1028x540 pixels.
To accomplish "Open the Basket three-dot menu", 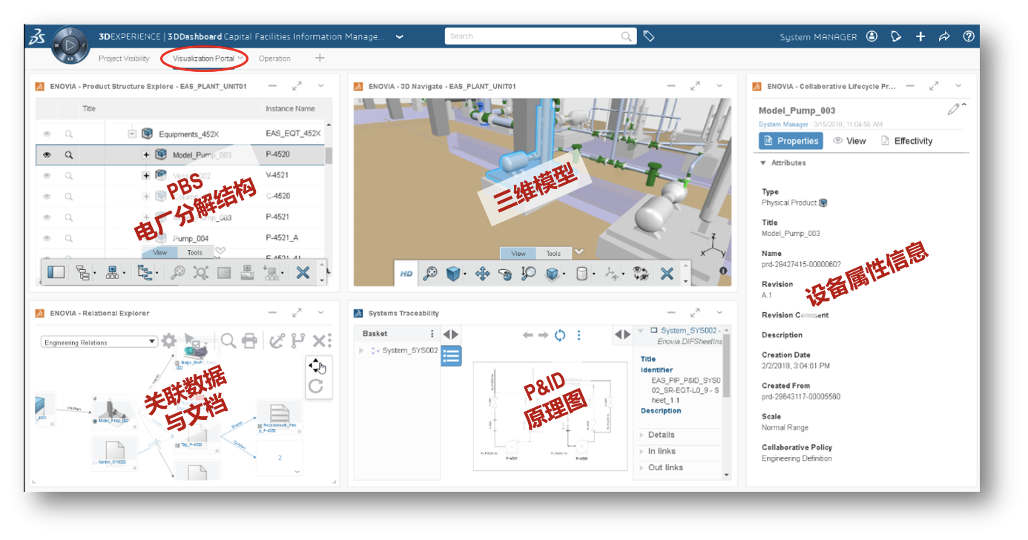I will pyautogui.click(x=431, y=334).
